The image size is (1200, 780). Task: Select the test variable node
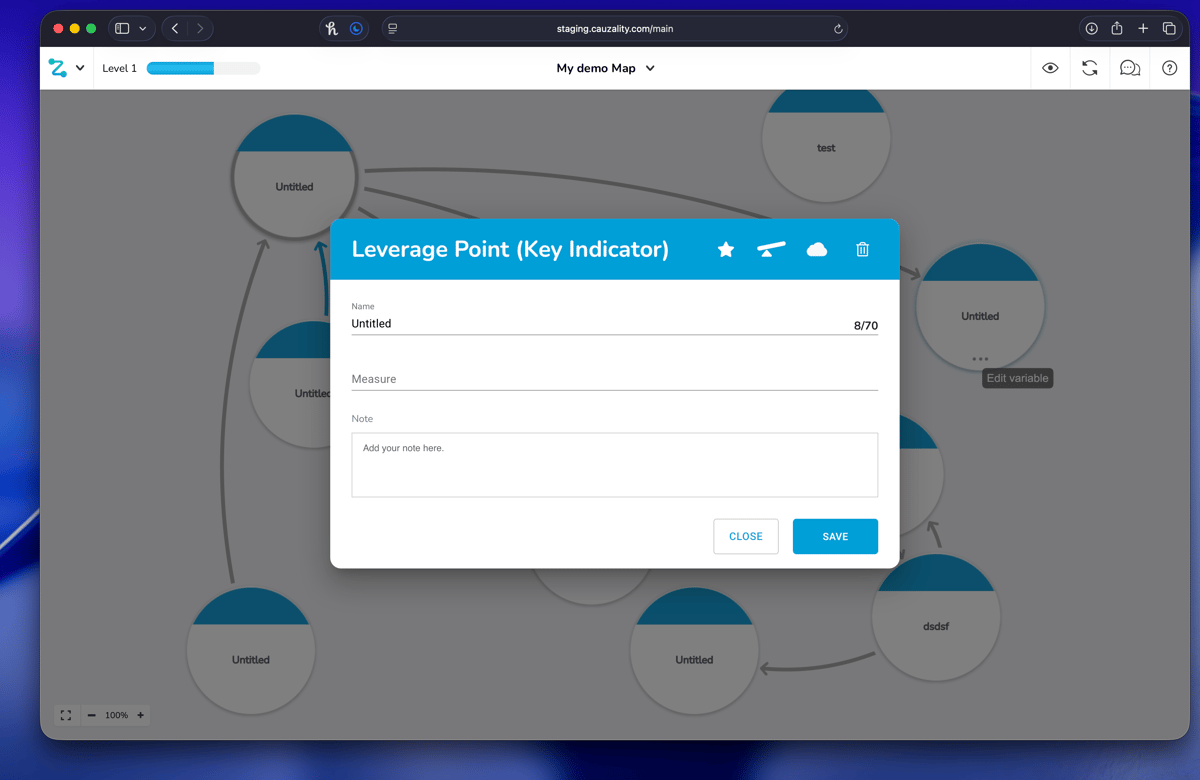click(x=826, y=140)
